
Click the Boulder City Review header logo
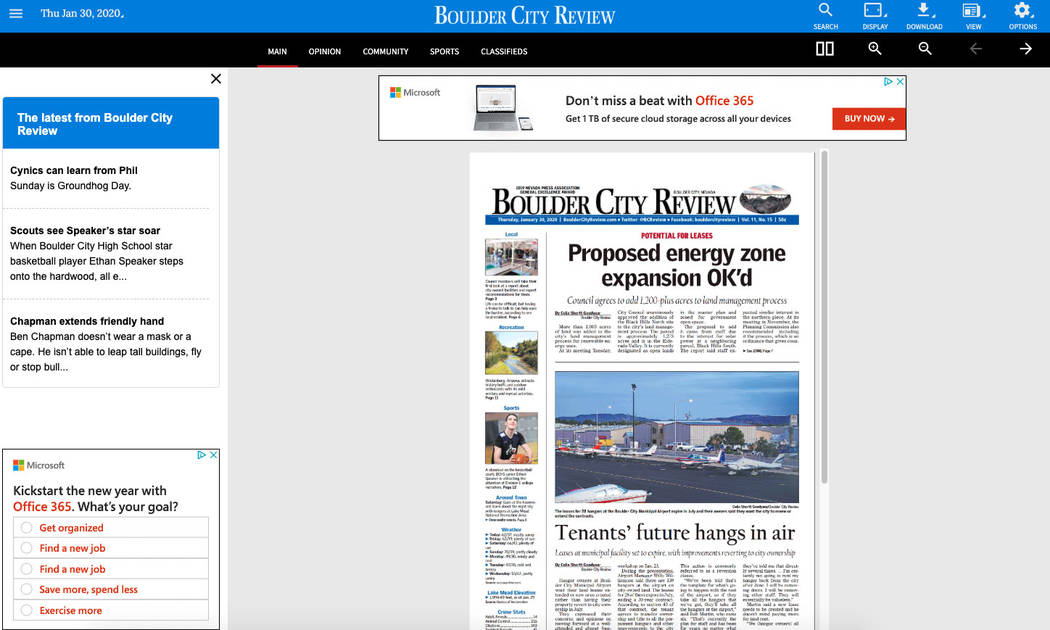[x=524, y=15]
